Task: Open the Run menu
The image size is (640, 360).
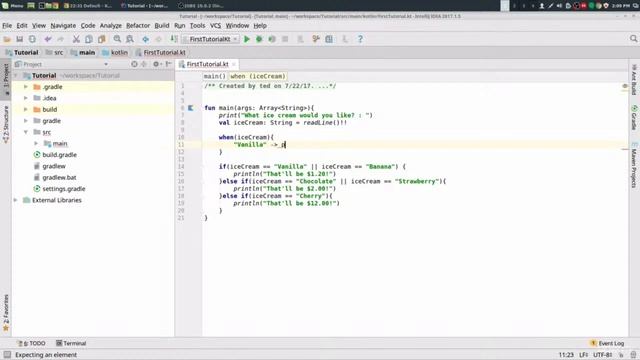Action: [180, 25]
